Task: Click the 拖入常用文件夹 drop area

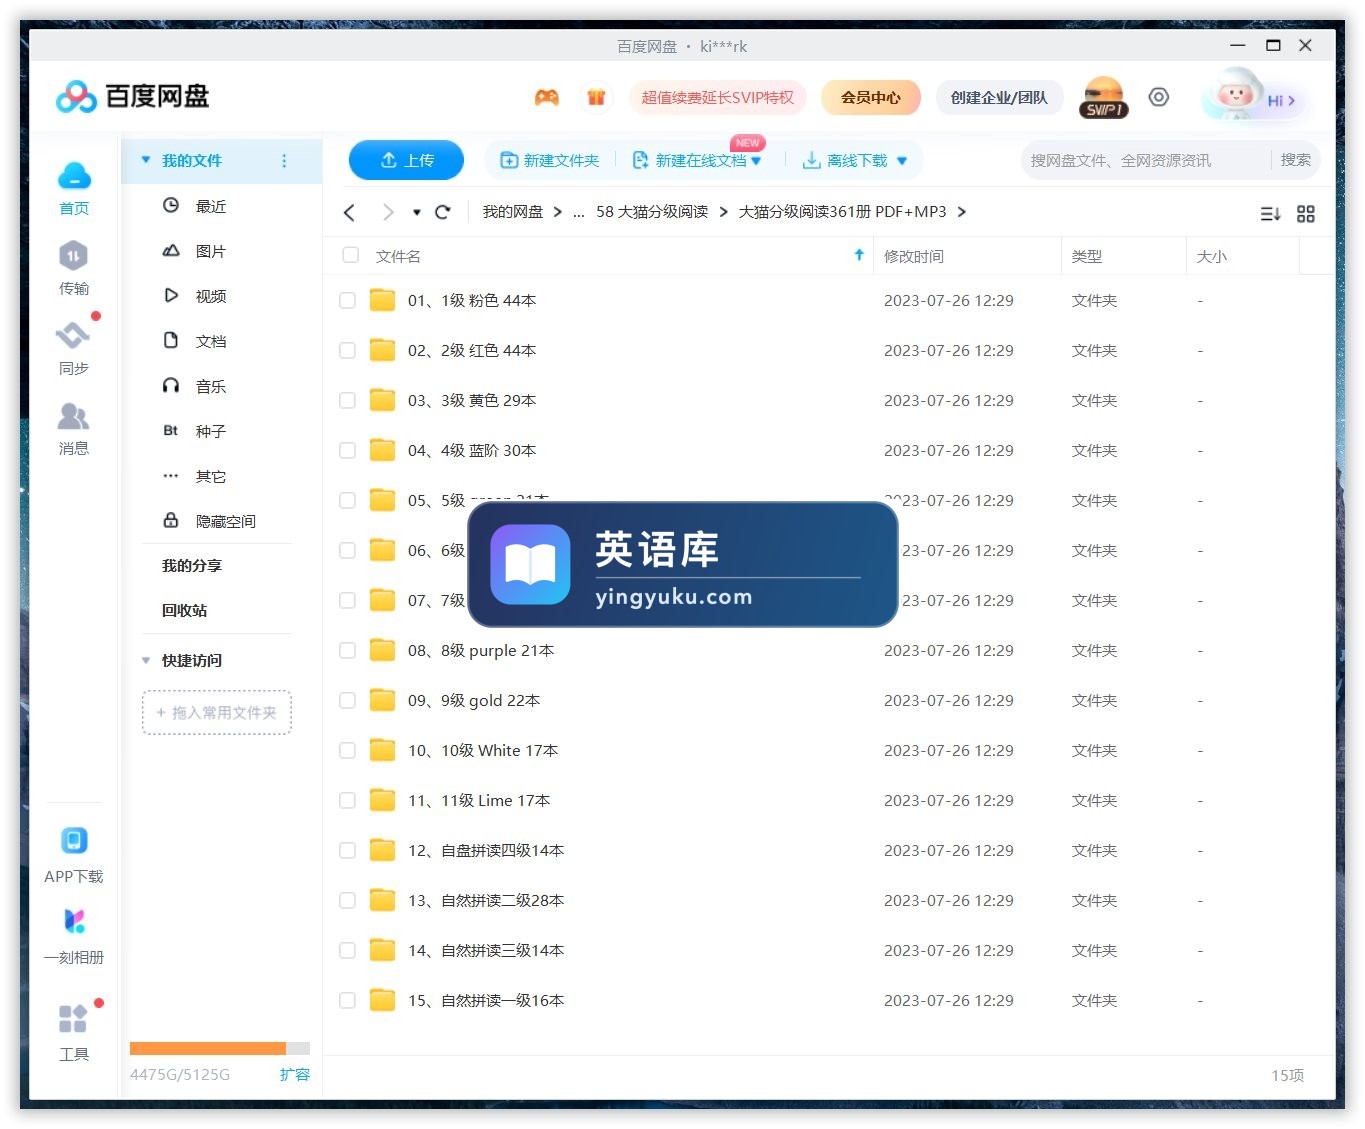Action: [x=217, y=712]
